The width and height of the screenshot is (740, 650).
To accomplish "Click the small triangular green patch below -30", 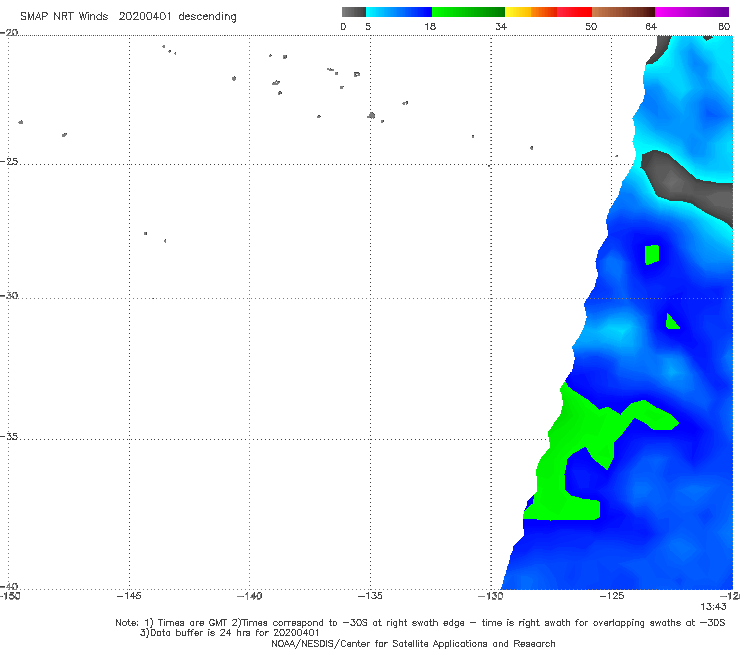I will (672, 322).
